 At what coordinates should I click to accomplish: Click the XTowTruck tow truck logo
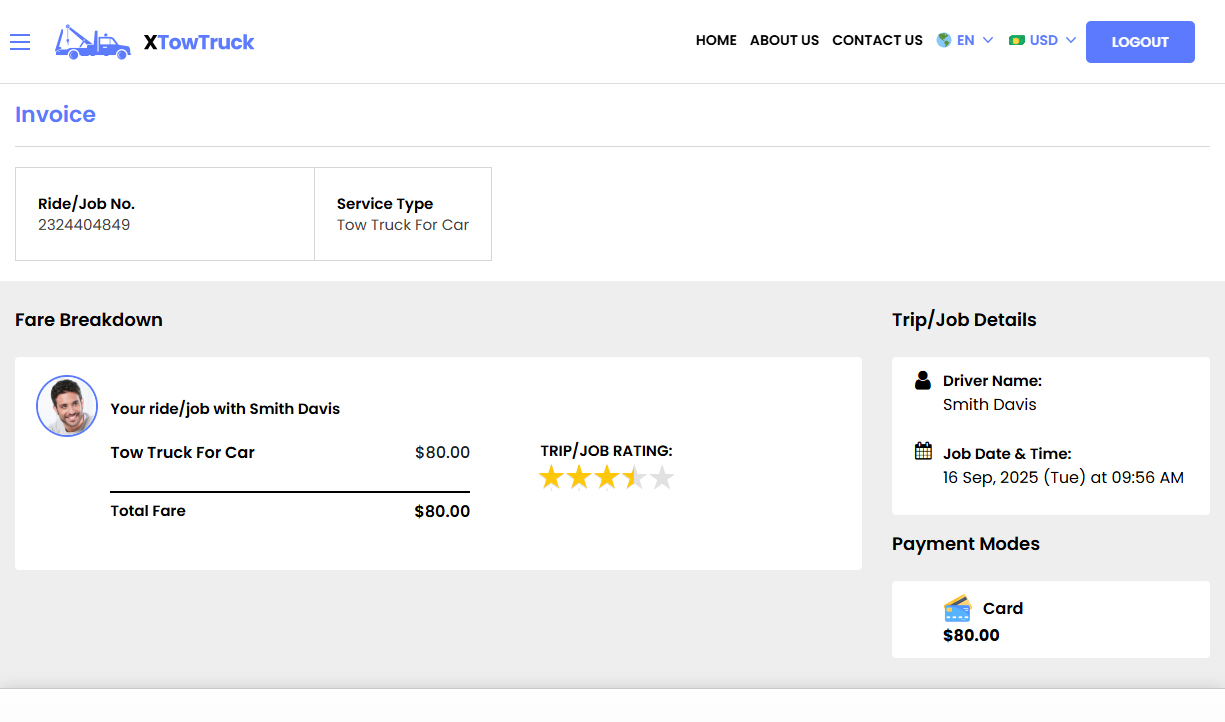point(92,42)
